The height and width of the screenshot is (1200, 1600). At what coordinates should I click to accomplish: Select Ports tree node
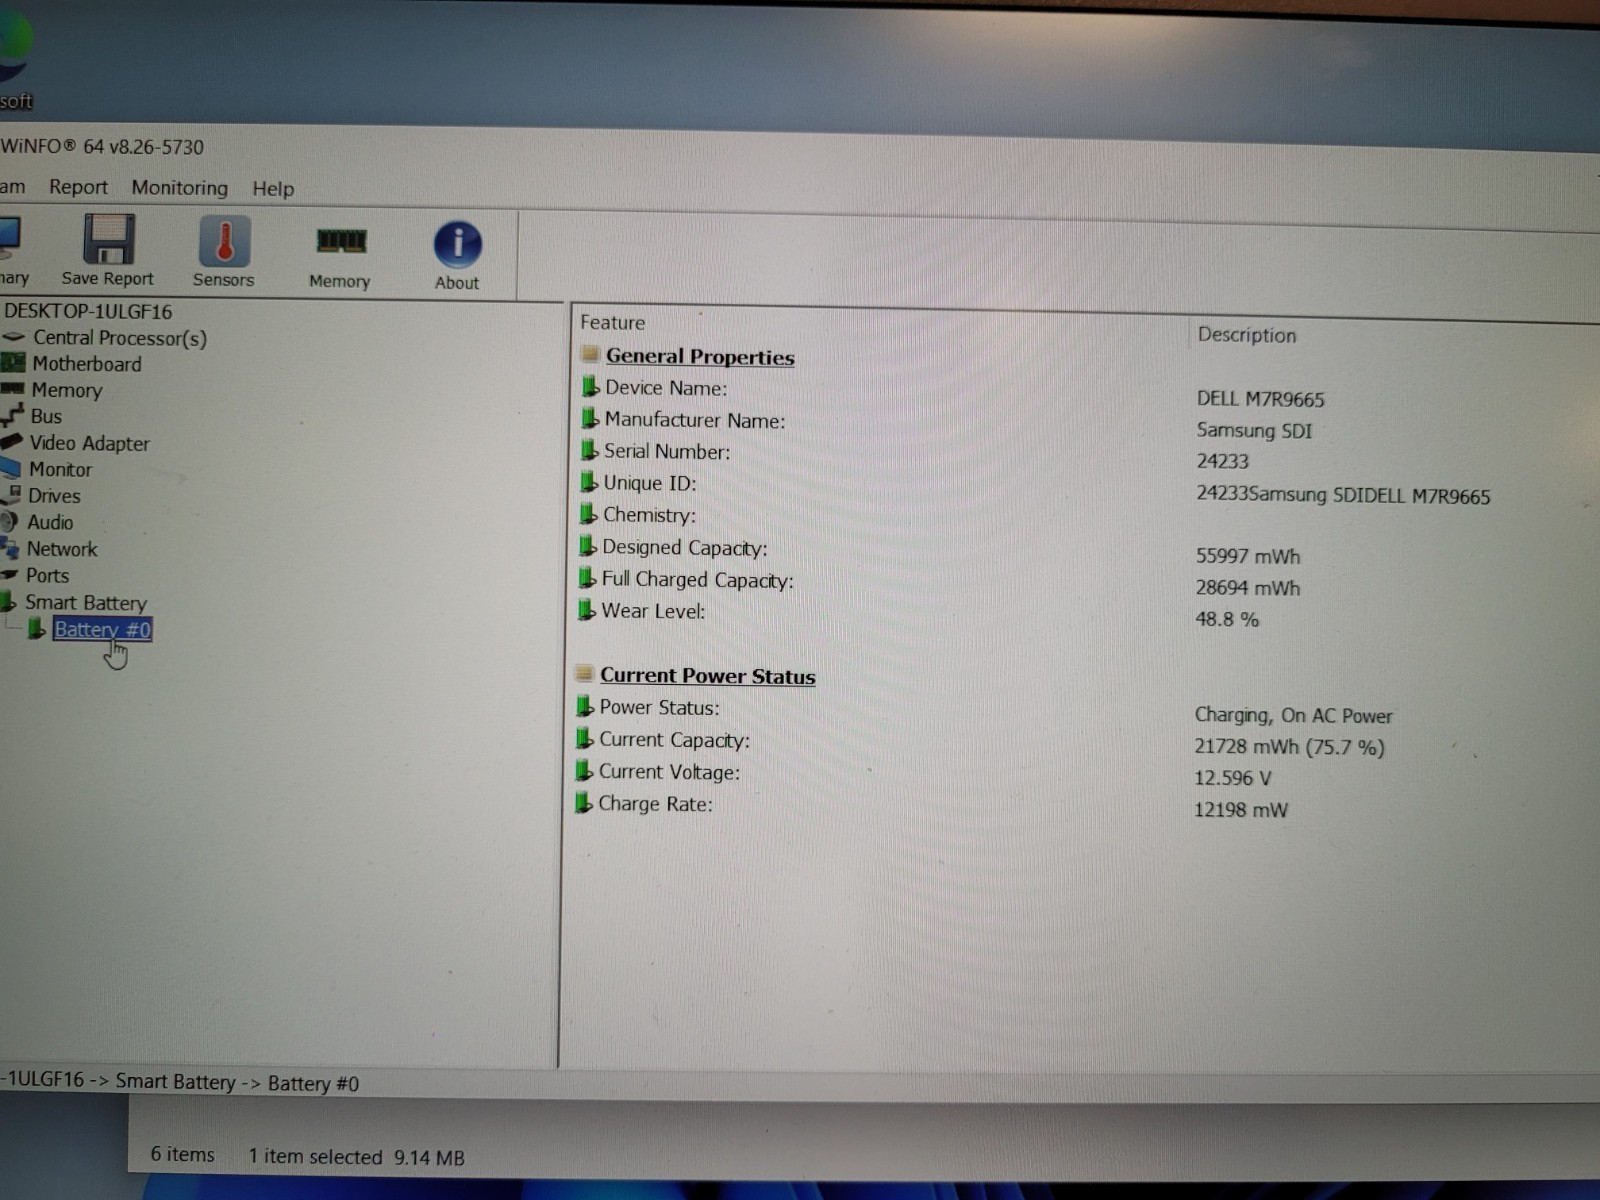[x=47, y=576]
